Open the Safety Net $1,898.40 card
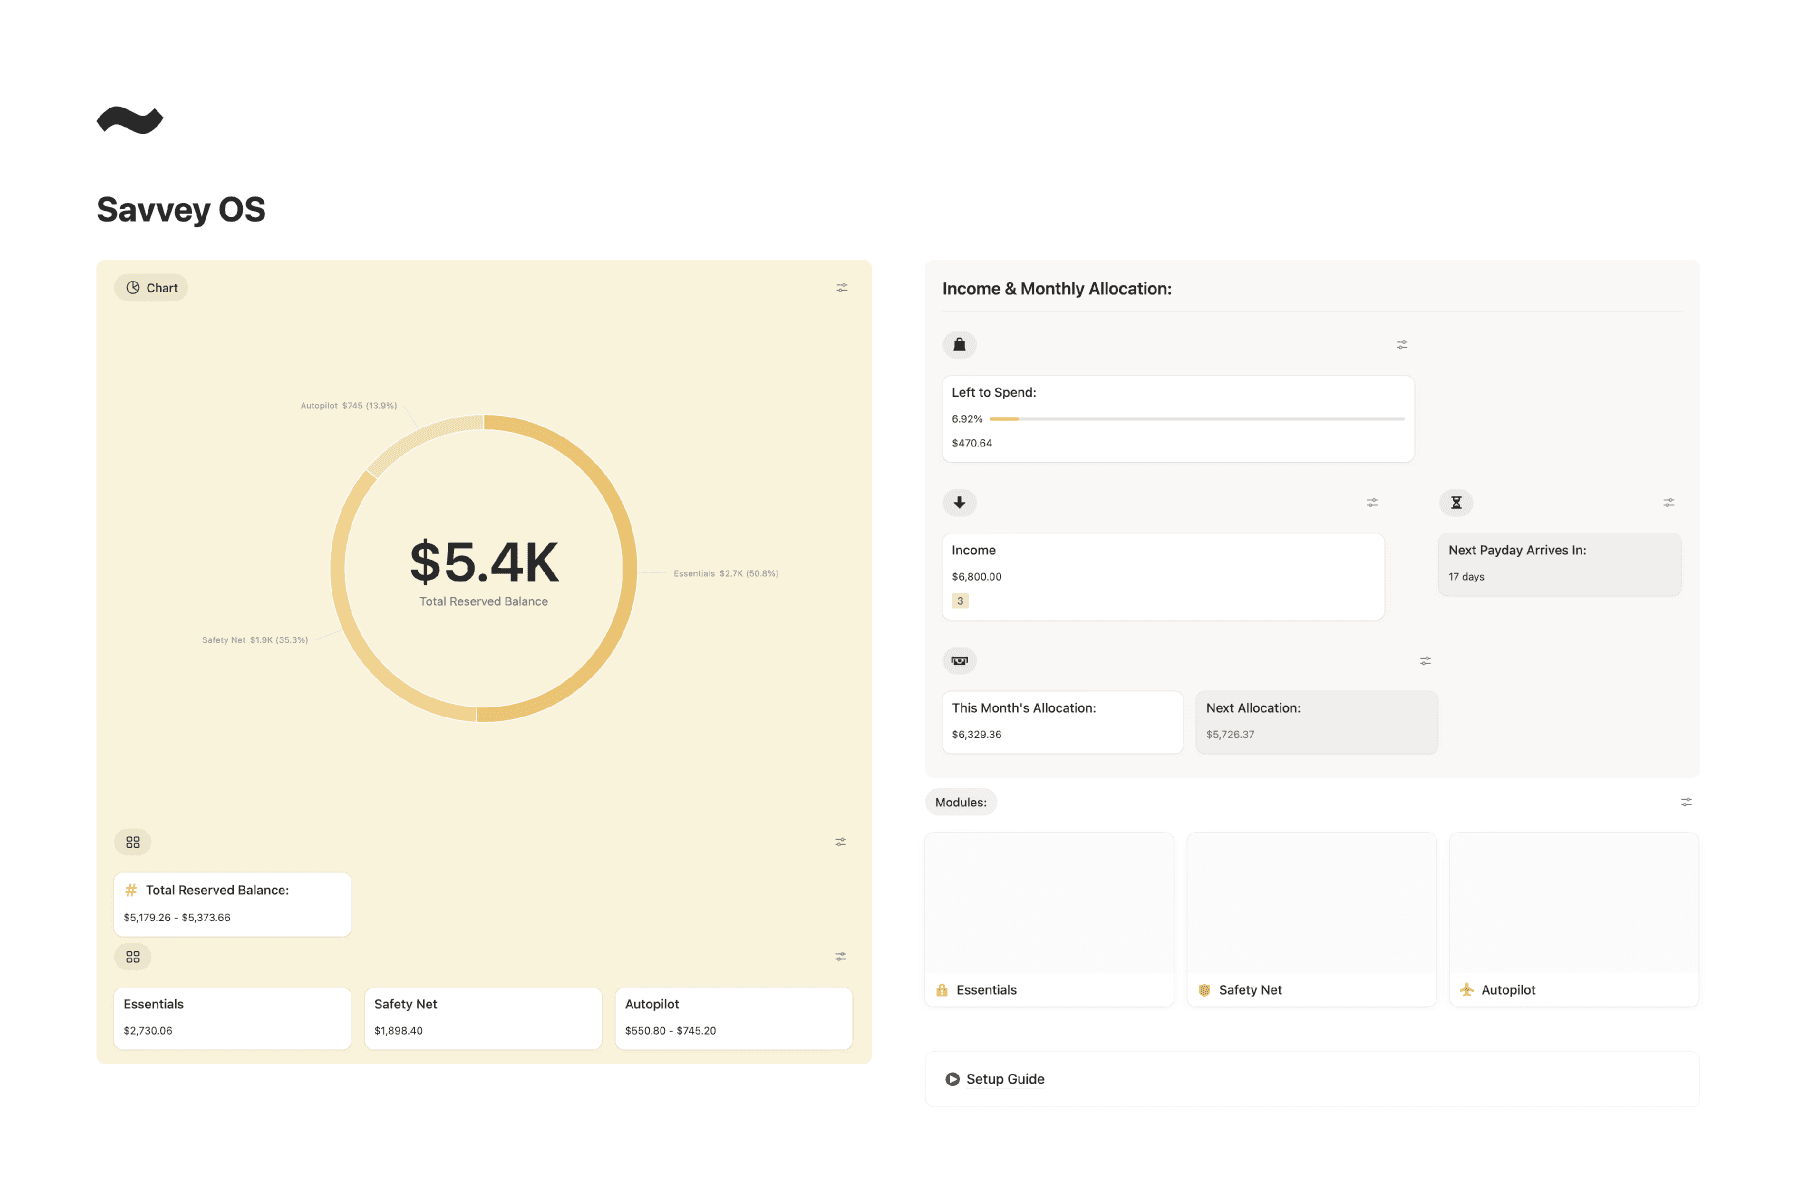Image resolution: width=1800 pixels, height=1200 pixels. [x=483, y=1018]
